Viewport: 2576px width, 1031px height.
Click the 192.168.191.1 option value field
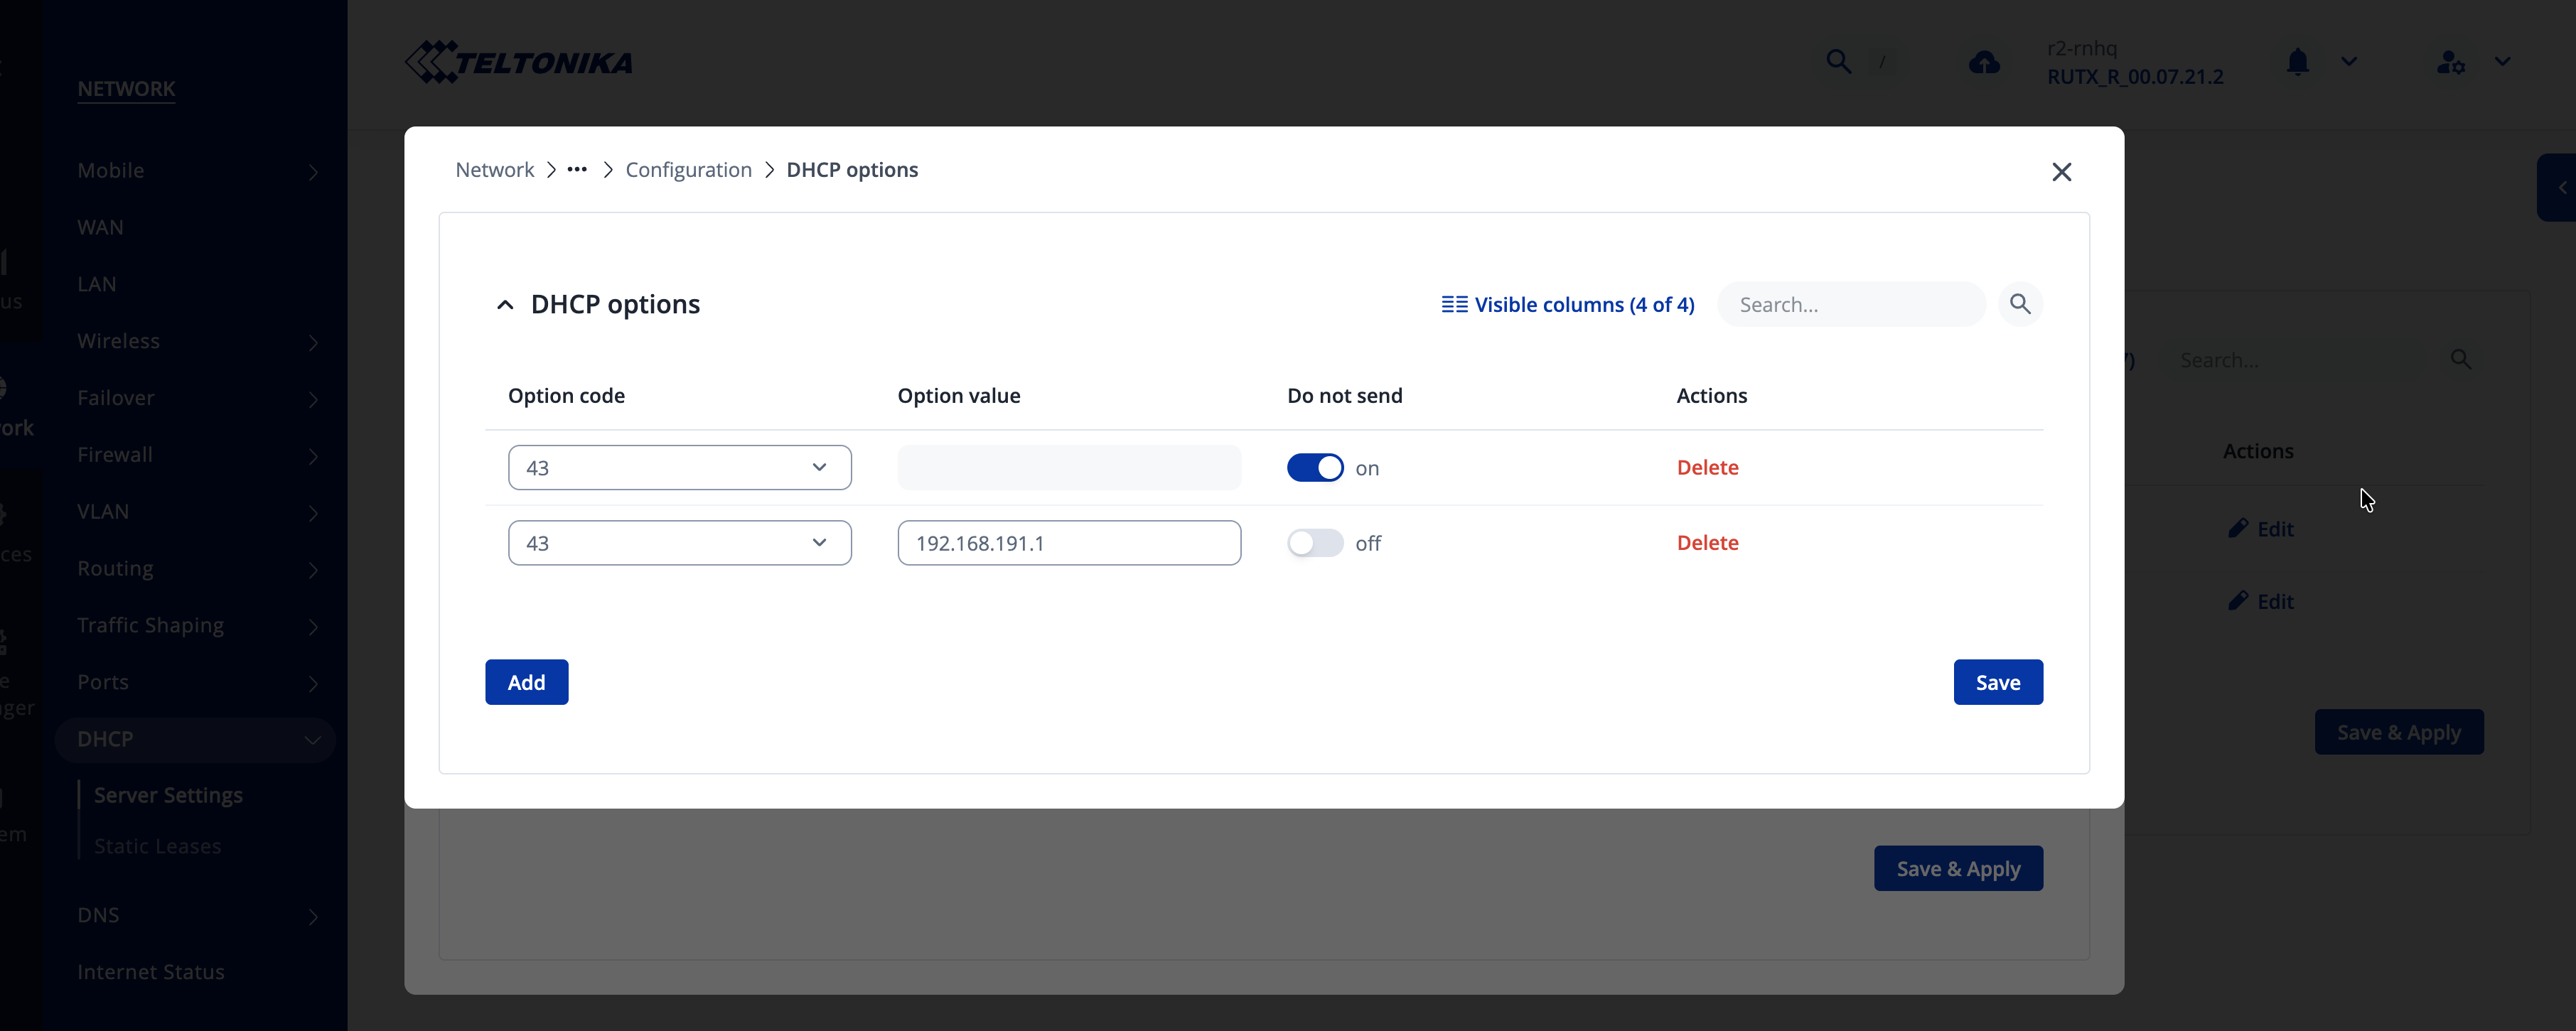1068,543
